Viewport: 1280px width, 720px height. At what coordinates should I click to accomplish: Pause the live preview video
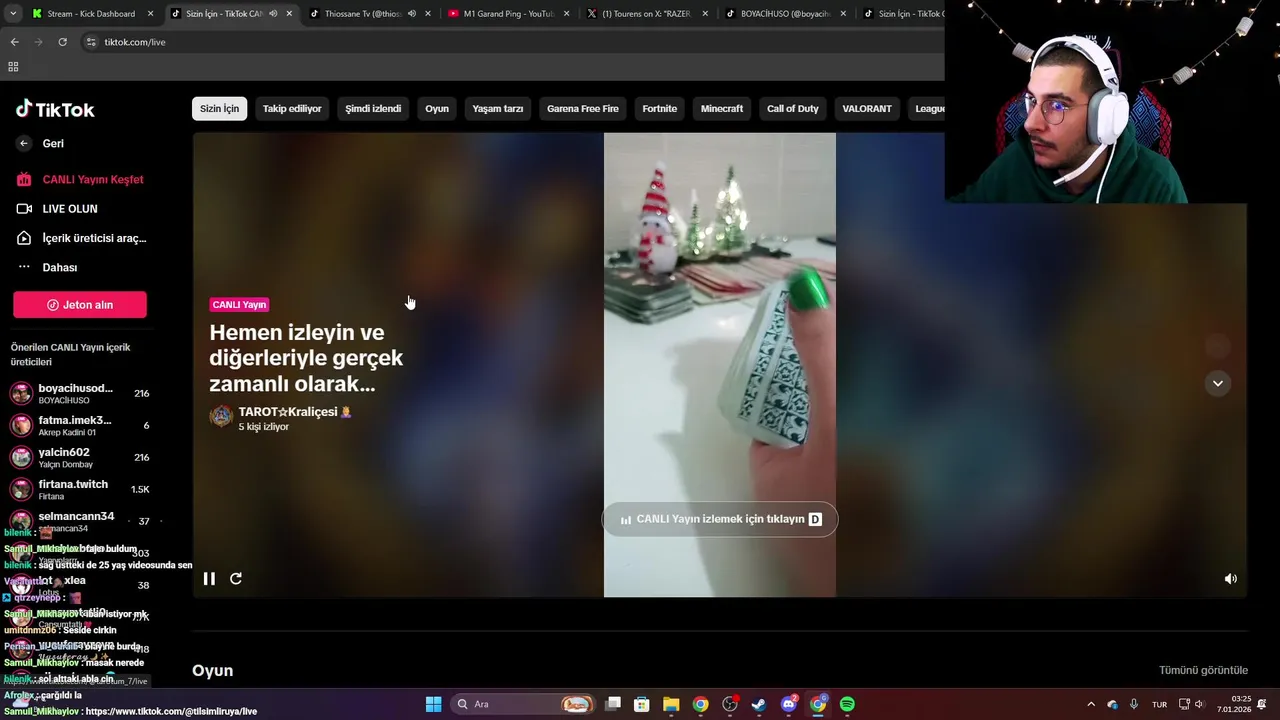(x=209, y=578)
